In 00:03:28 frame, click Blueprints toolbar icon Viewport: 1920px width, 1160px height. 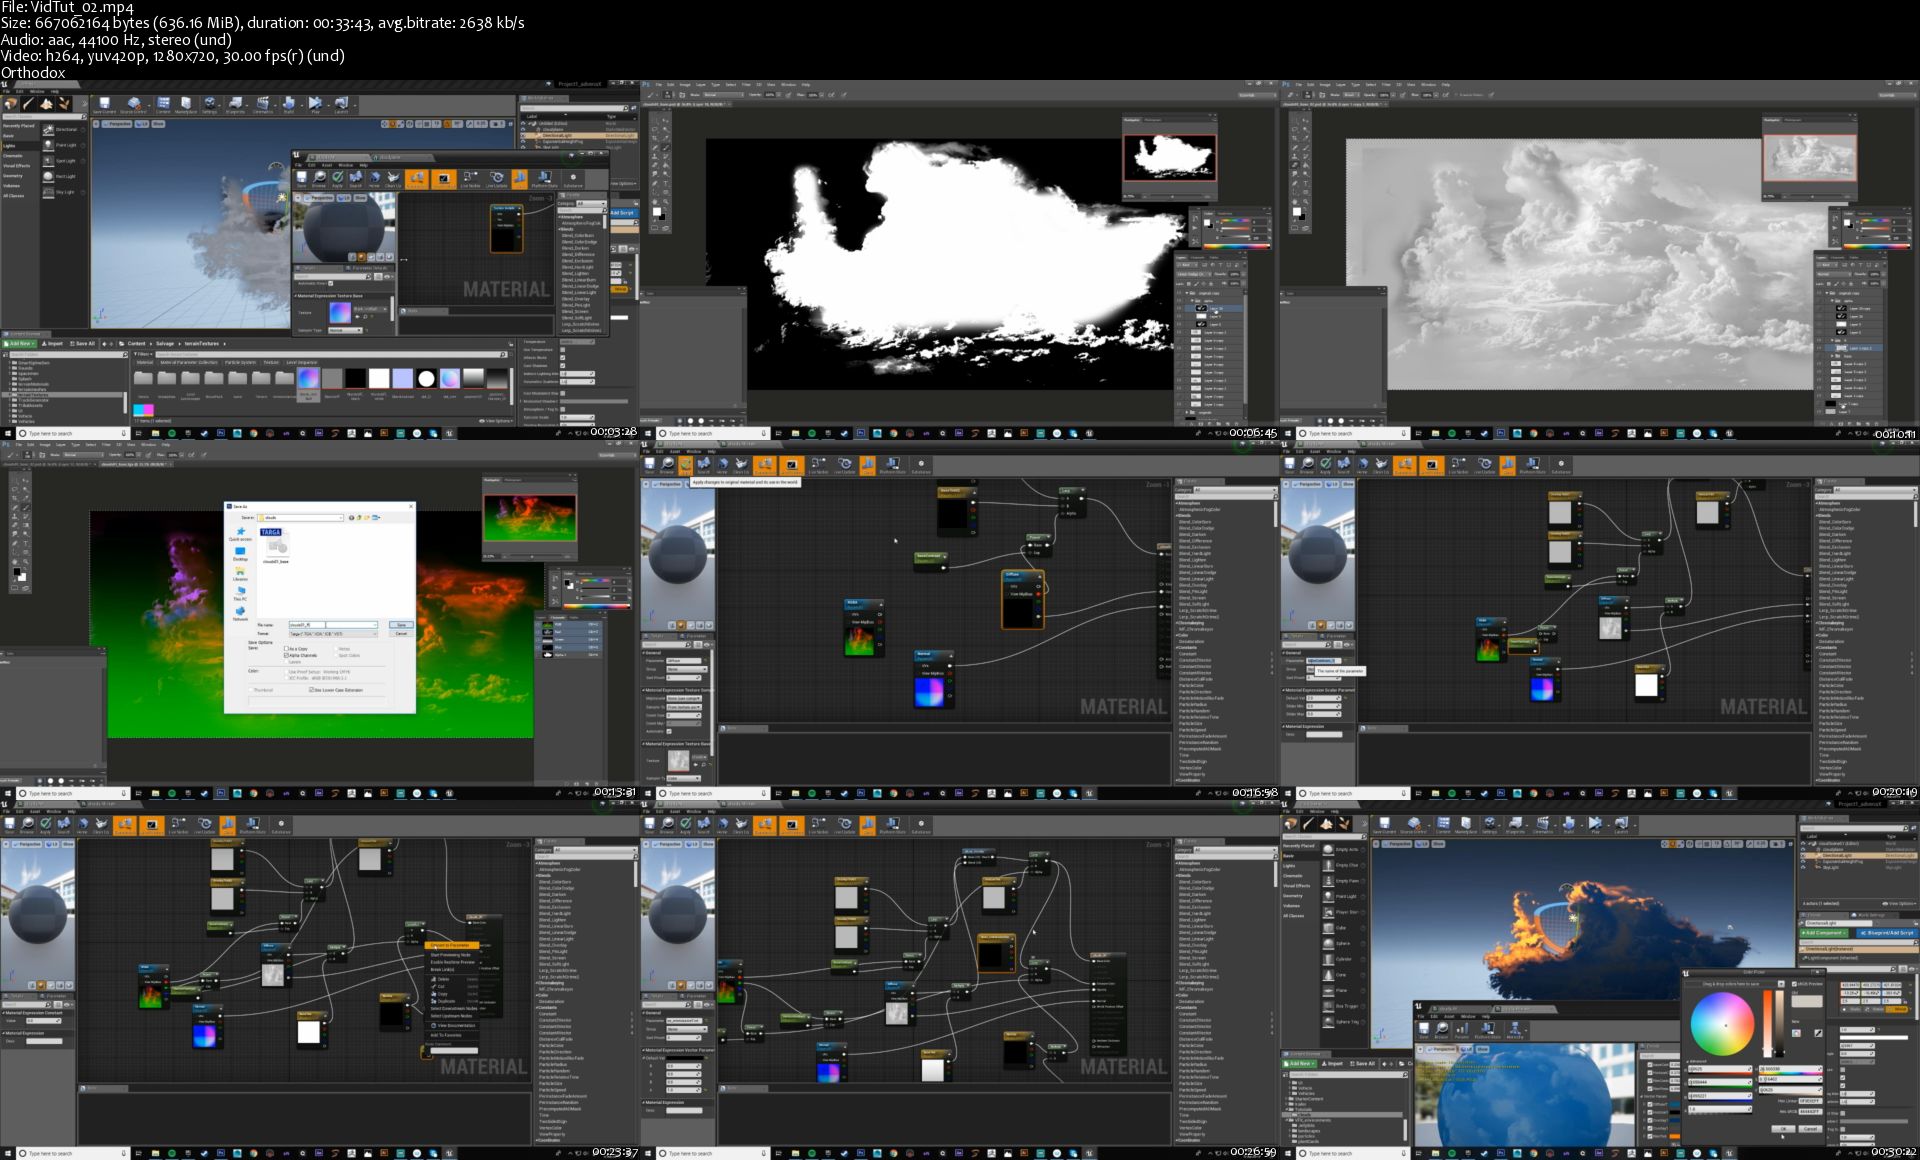236,104
